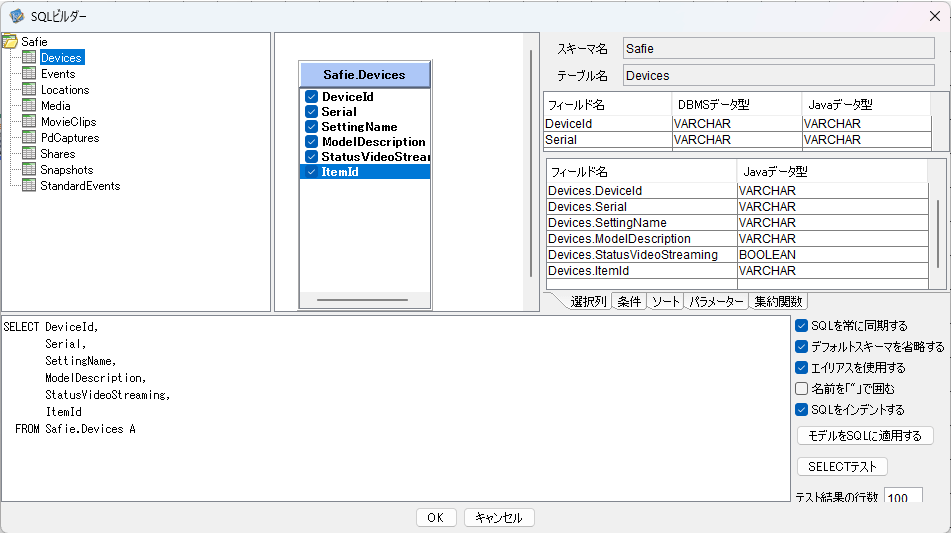Toggle SQLを常に同期する checkbox
951x533 pixels.
point(802,326)
